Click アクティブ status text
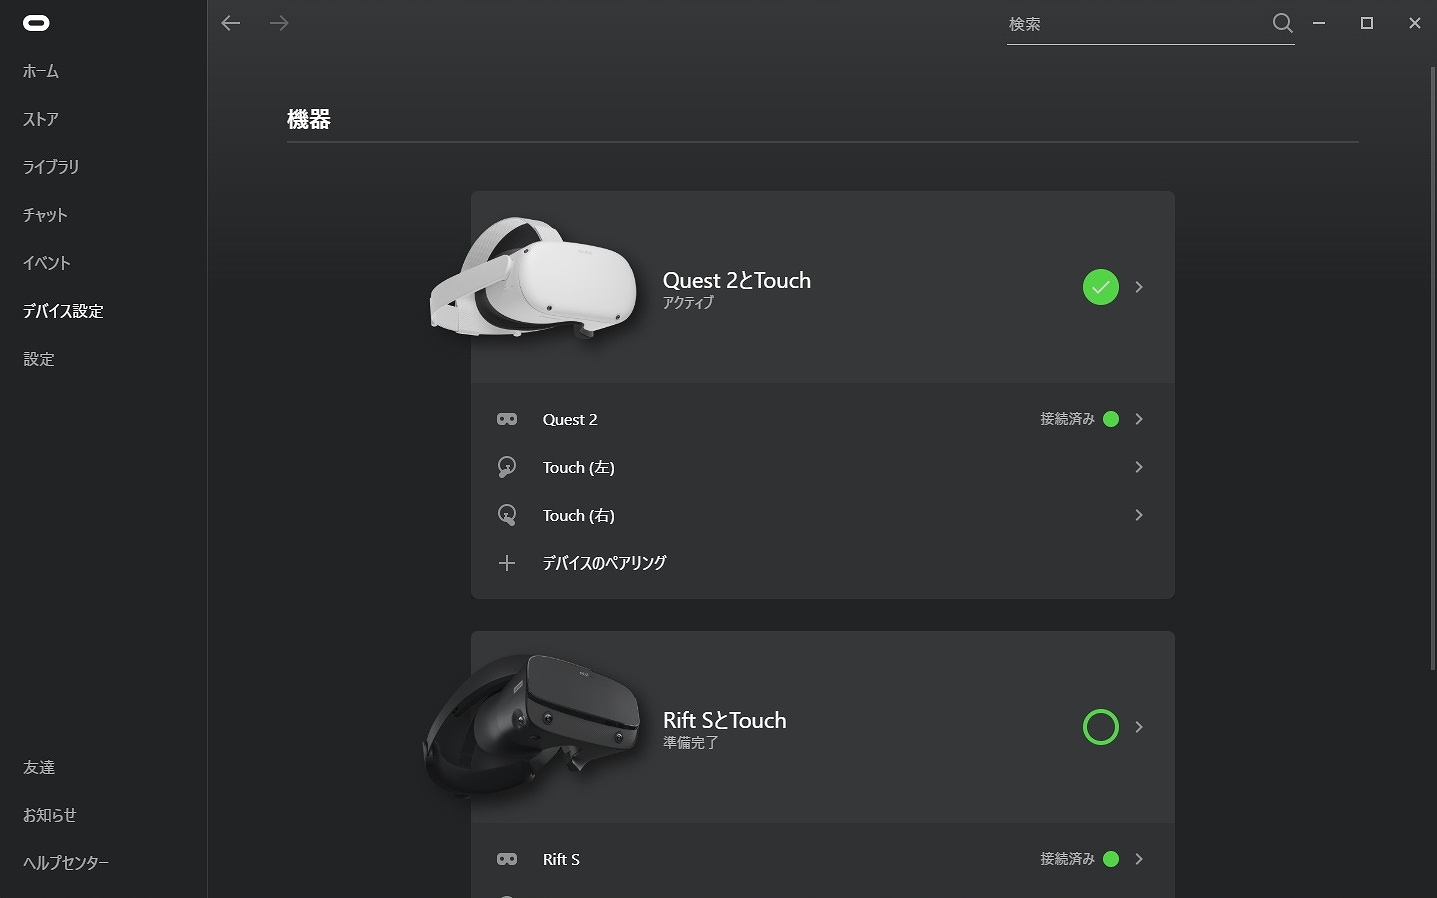Image resolution: width=1437 pixels, height=898 pixels. 688,303
